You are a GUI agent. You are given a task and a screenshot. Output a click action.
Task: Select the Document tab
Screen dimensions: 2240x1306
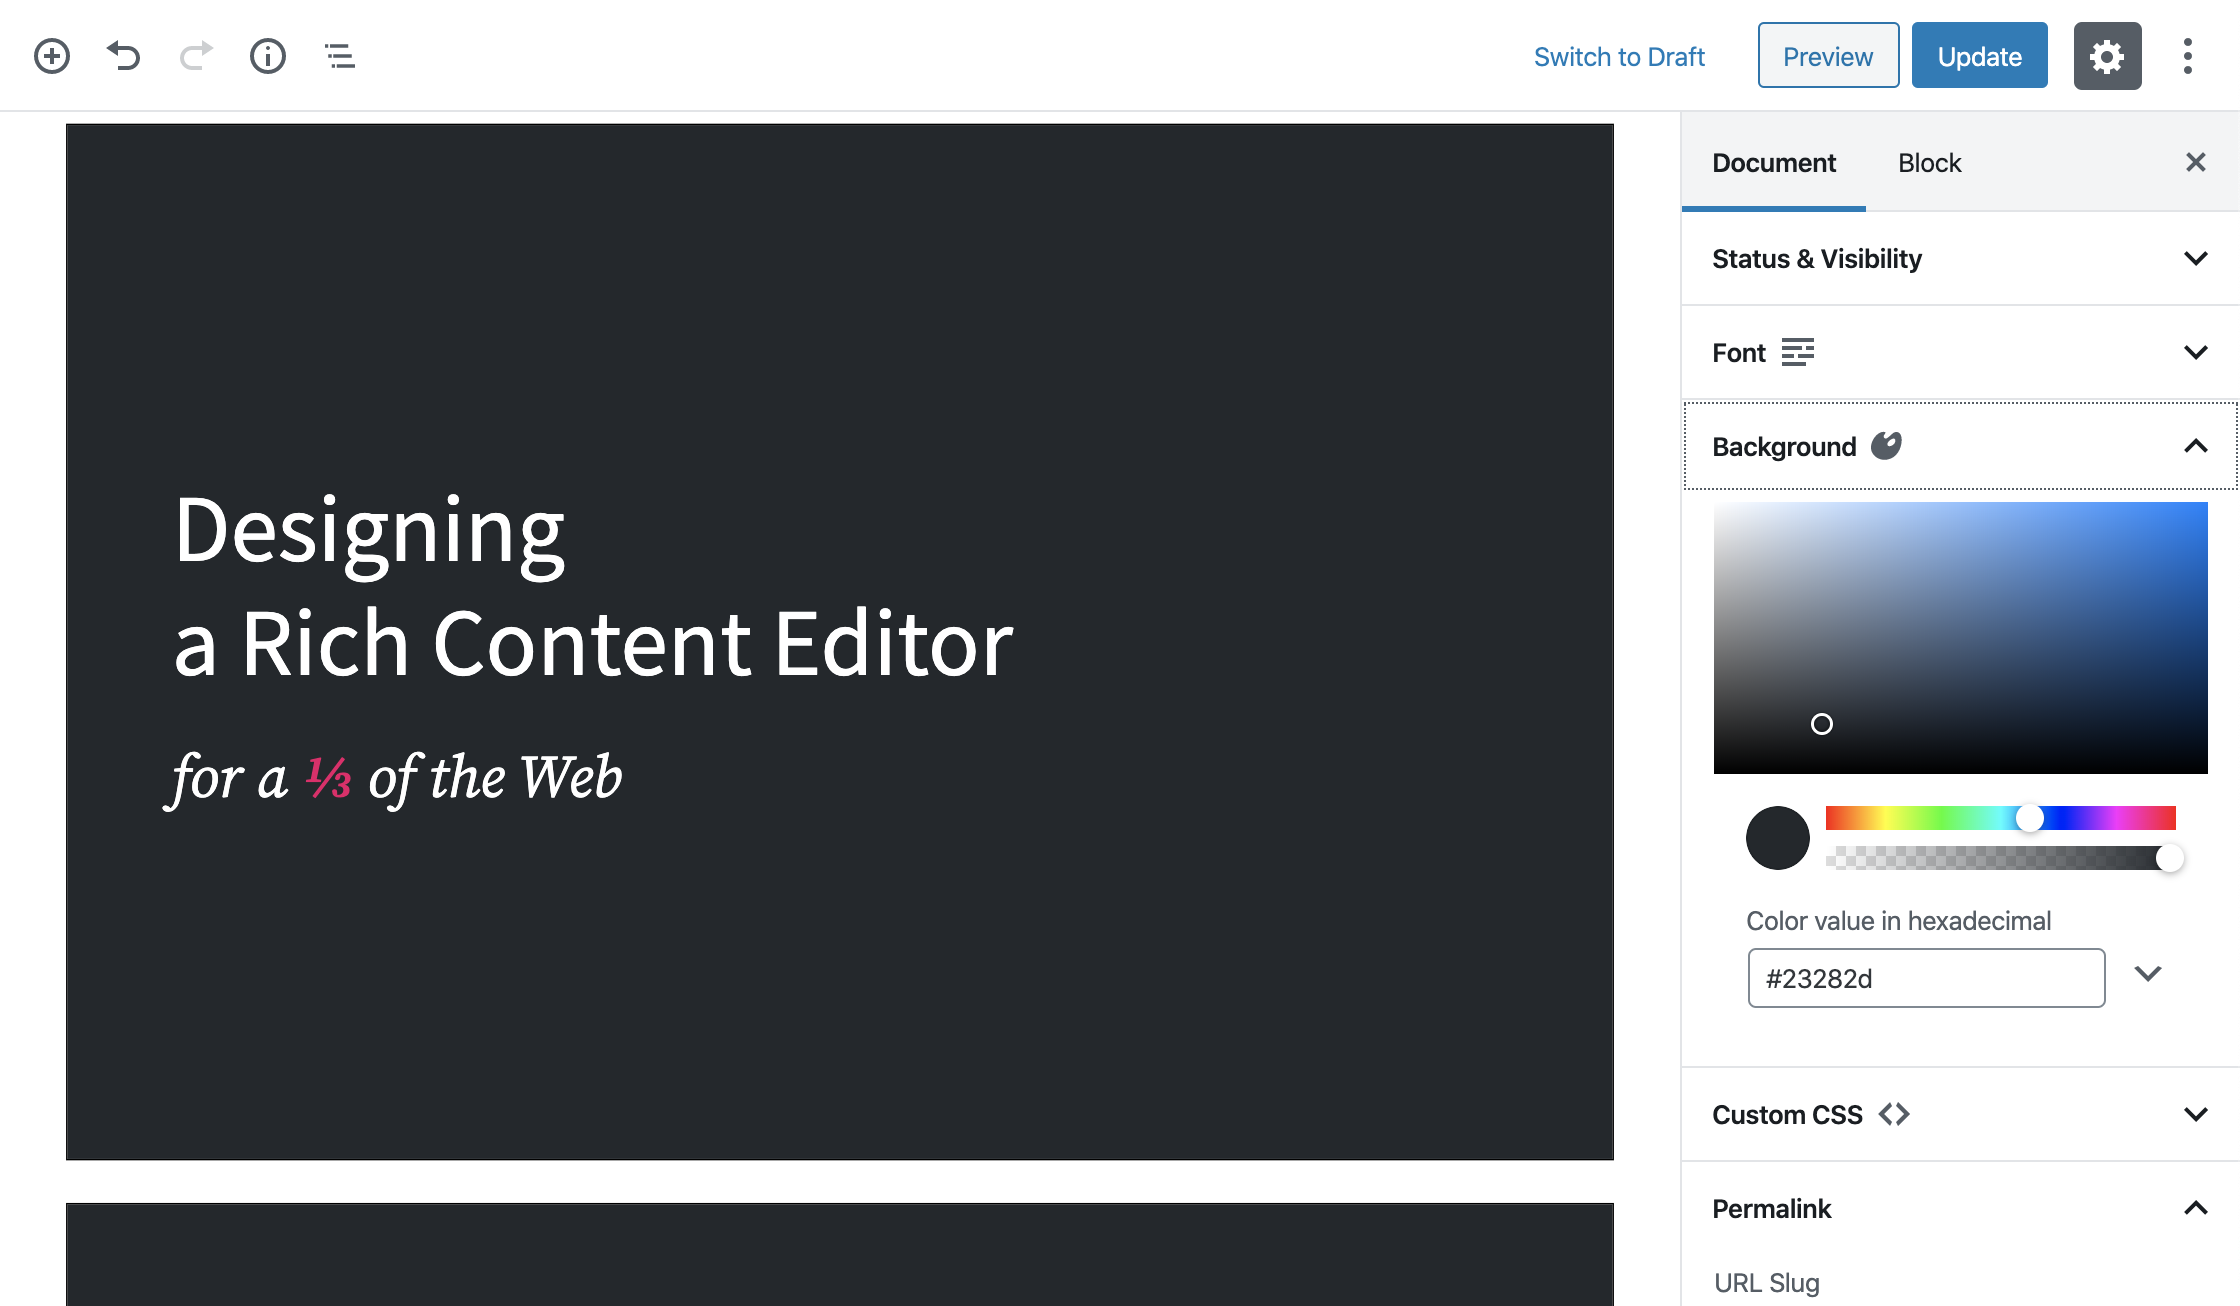pyautogui.click(x=1773, y=163)
